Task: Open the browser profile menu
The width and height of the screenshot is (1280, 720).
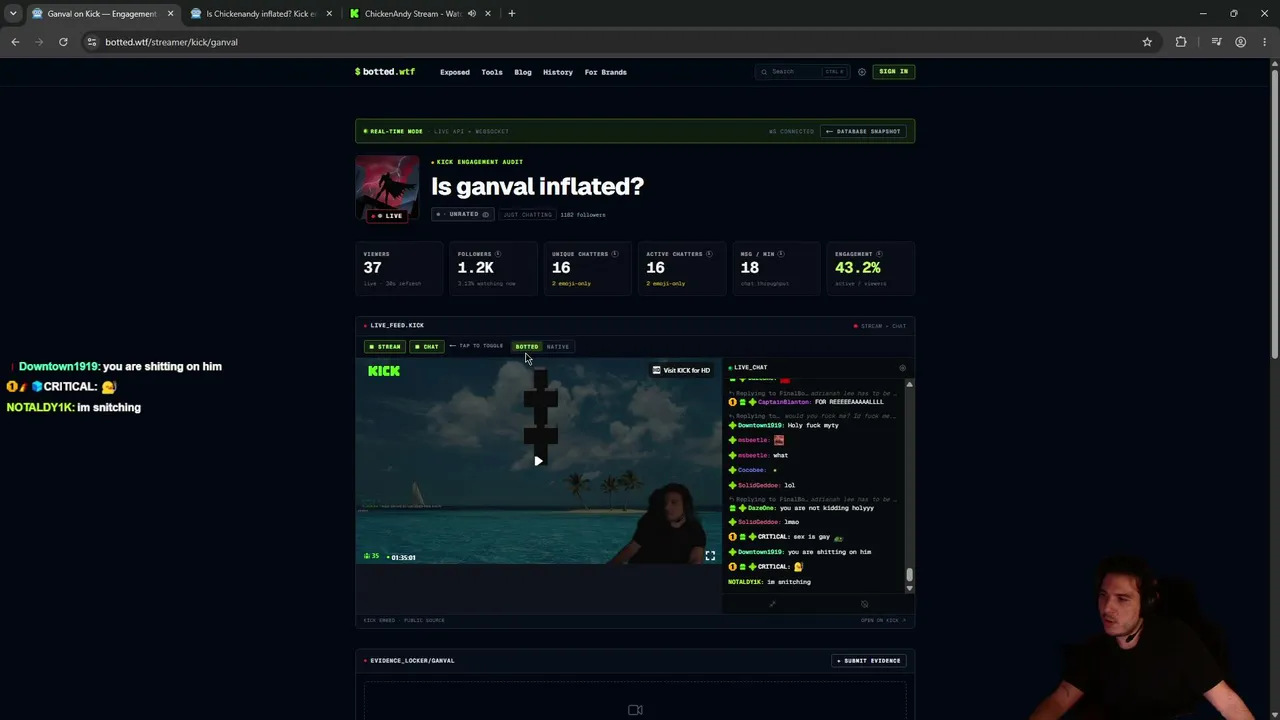Action: [1241, 42]
